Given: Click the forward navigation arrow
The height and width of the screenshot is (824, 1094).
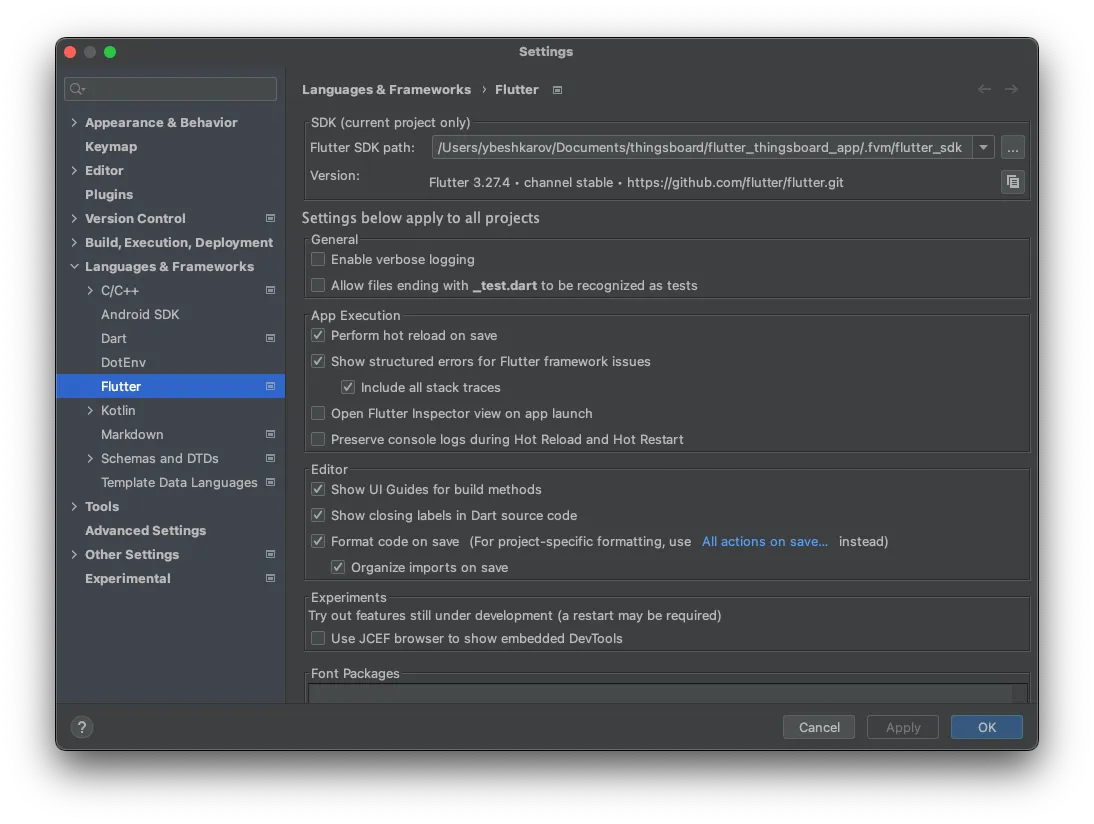Looking at the screenshot, I should click(1011, 90).
